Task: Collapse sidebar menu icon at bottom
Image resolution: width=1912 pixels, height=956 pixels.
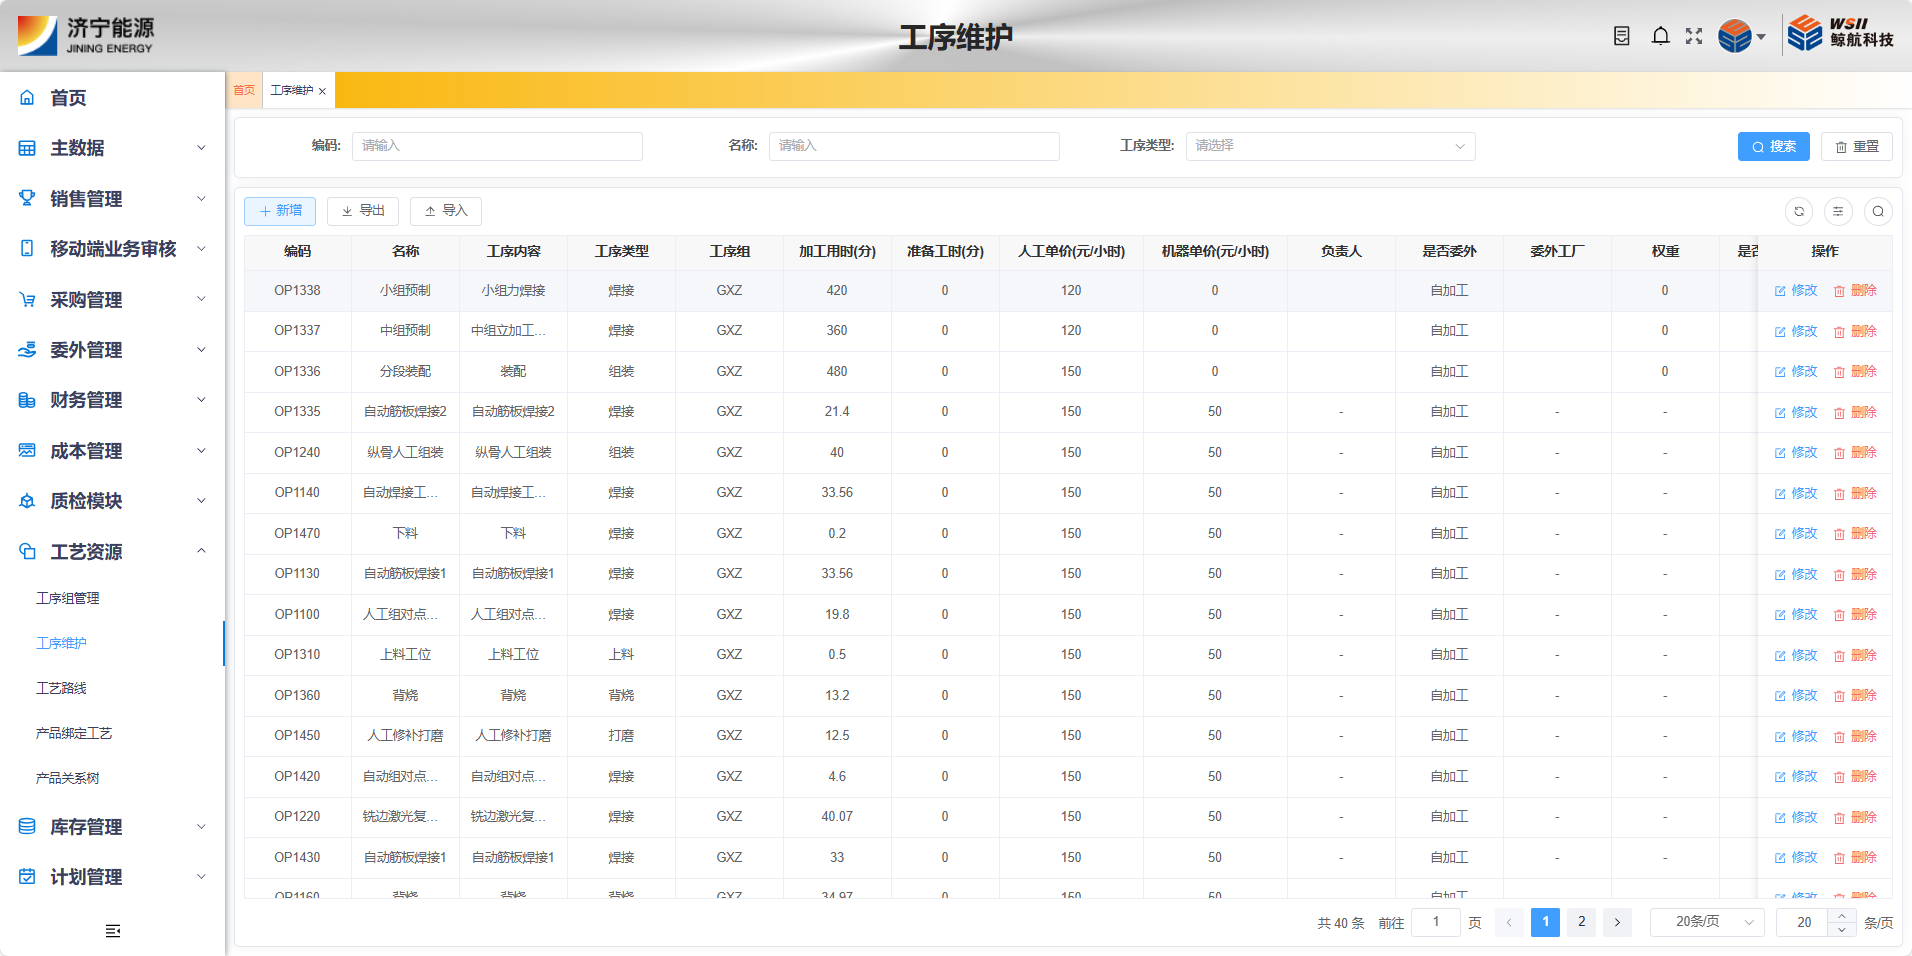Action: pyautogui.click(x=113, y=931)
